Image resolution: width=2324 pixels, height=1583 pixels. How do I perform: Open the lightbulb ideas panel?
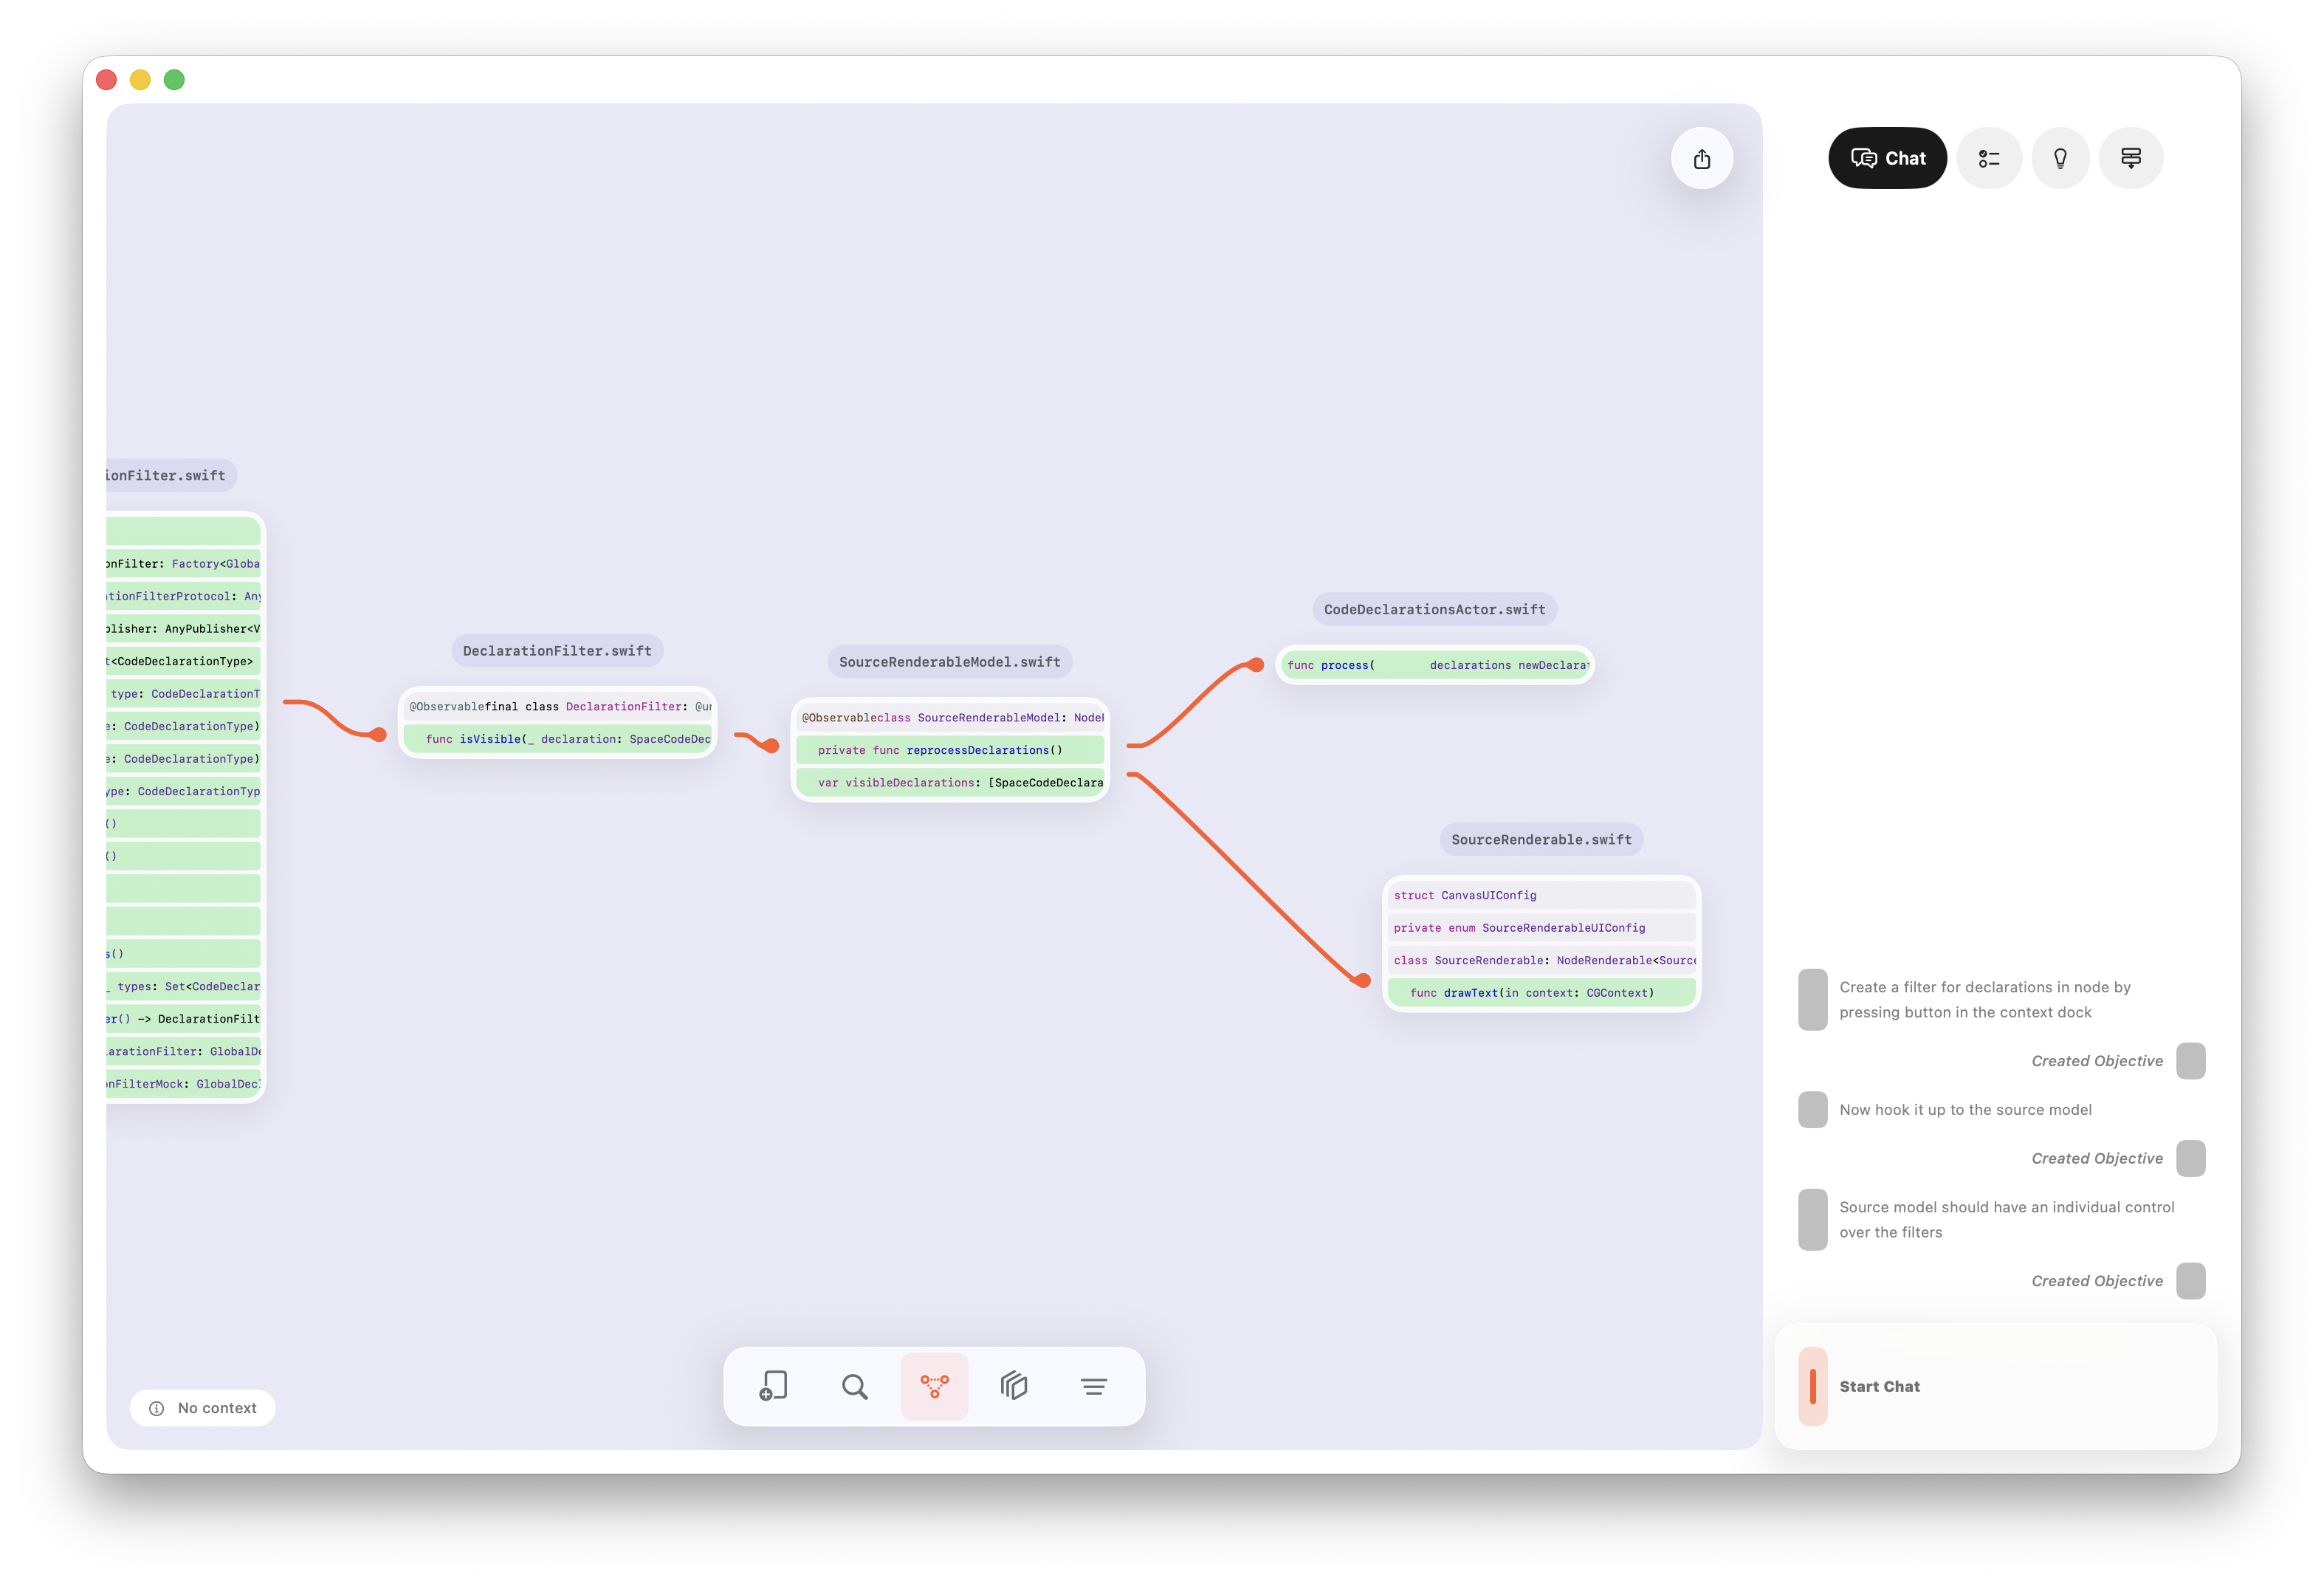pyautogui.click(x=2060, y=157)
